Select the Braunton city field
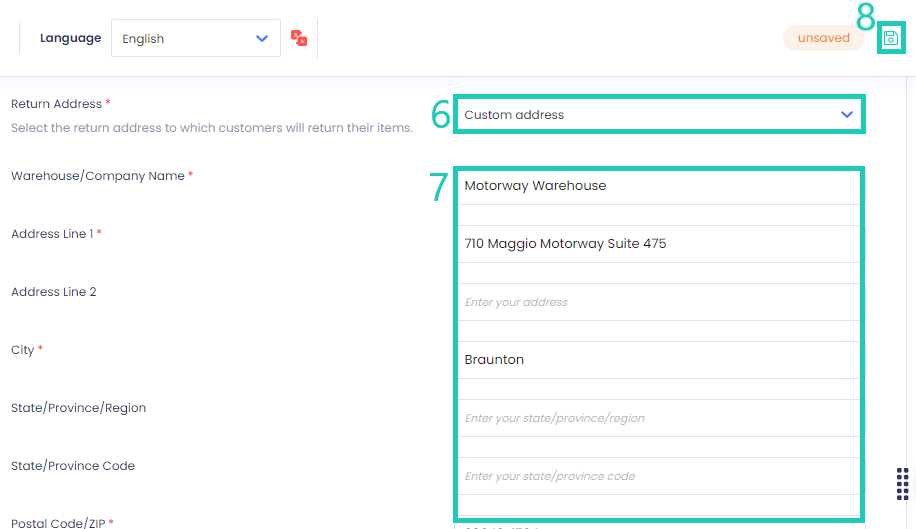916x529 pixels. (659, 360)
